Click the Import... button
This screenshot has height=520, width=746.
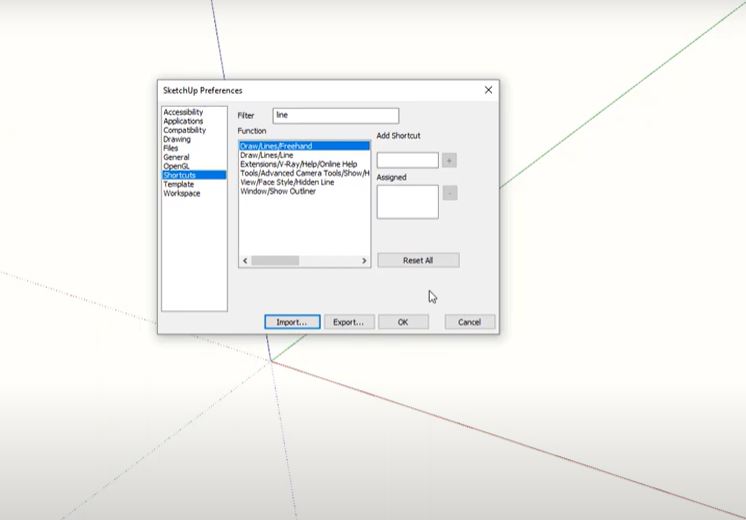292,322
